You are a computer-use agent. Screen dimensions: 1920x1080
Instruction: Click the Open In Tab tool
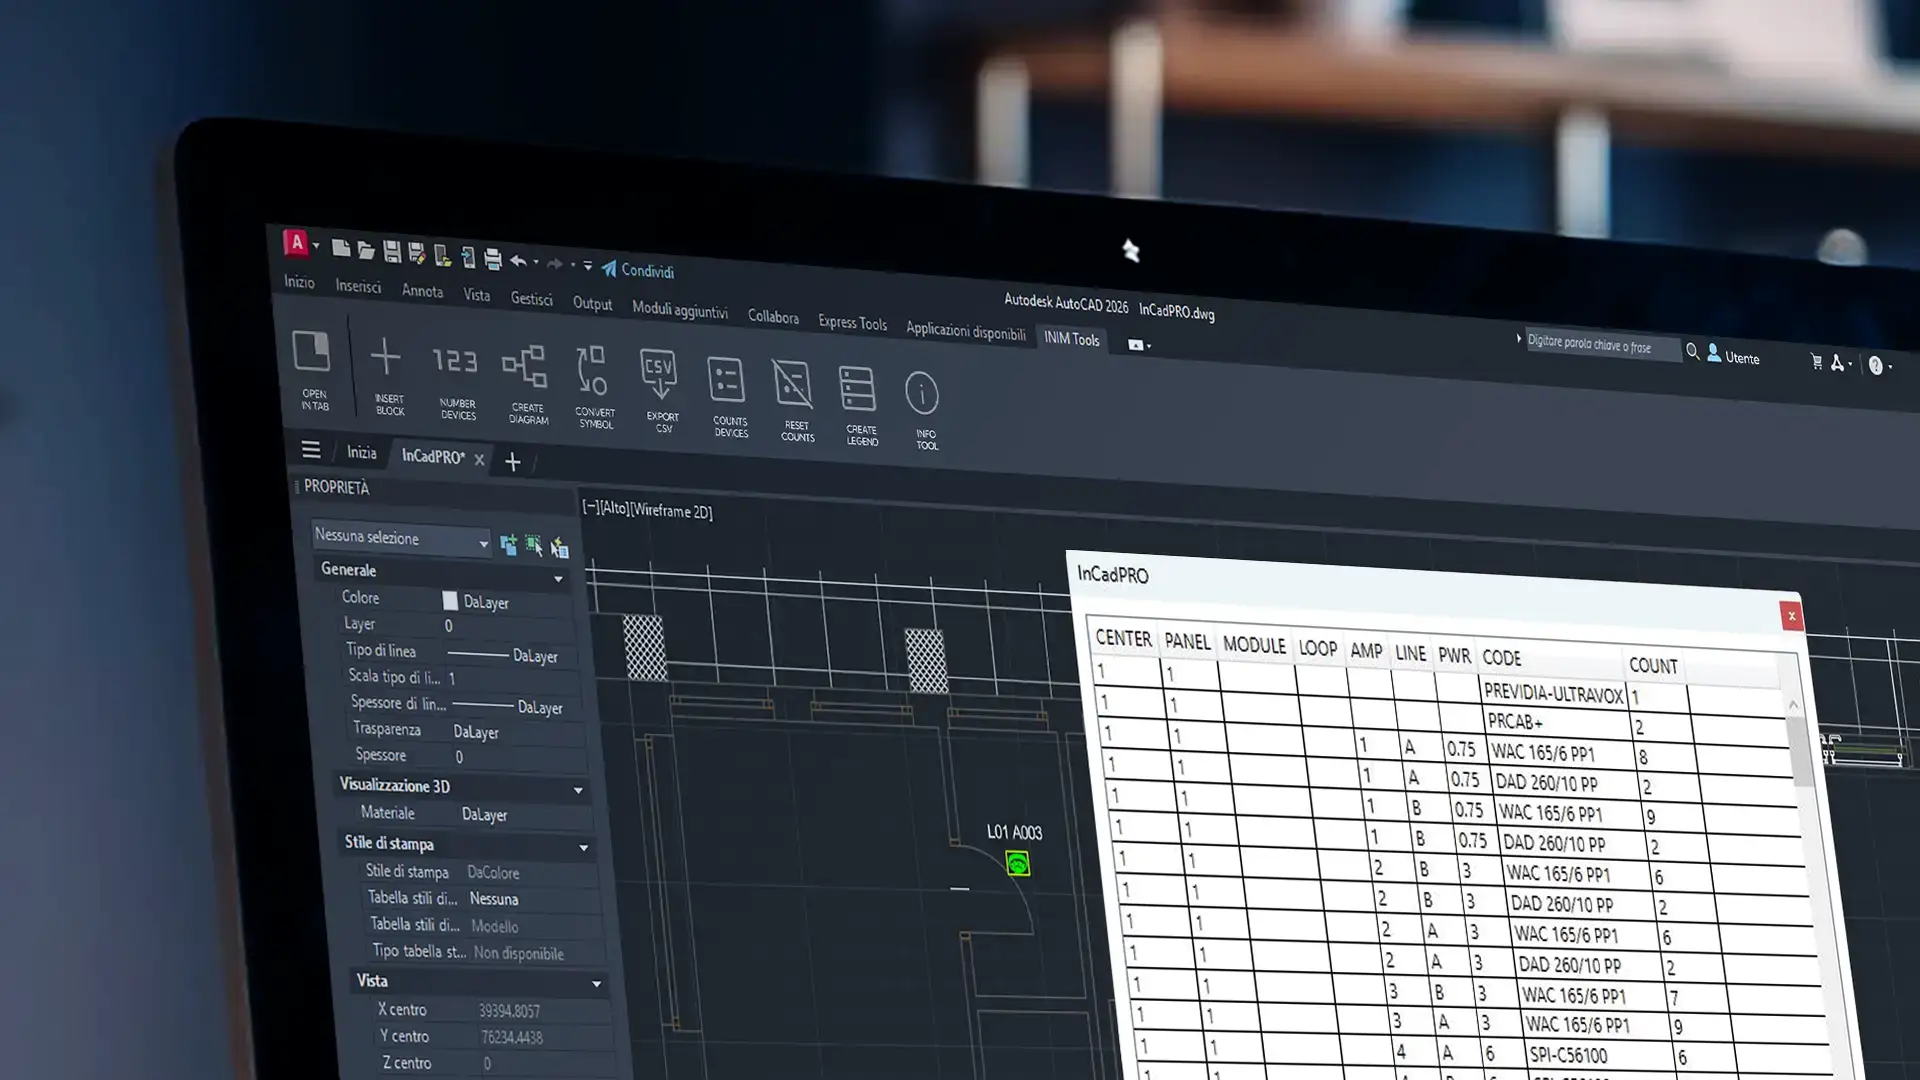pyautogui.click(x=313, y=370)
